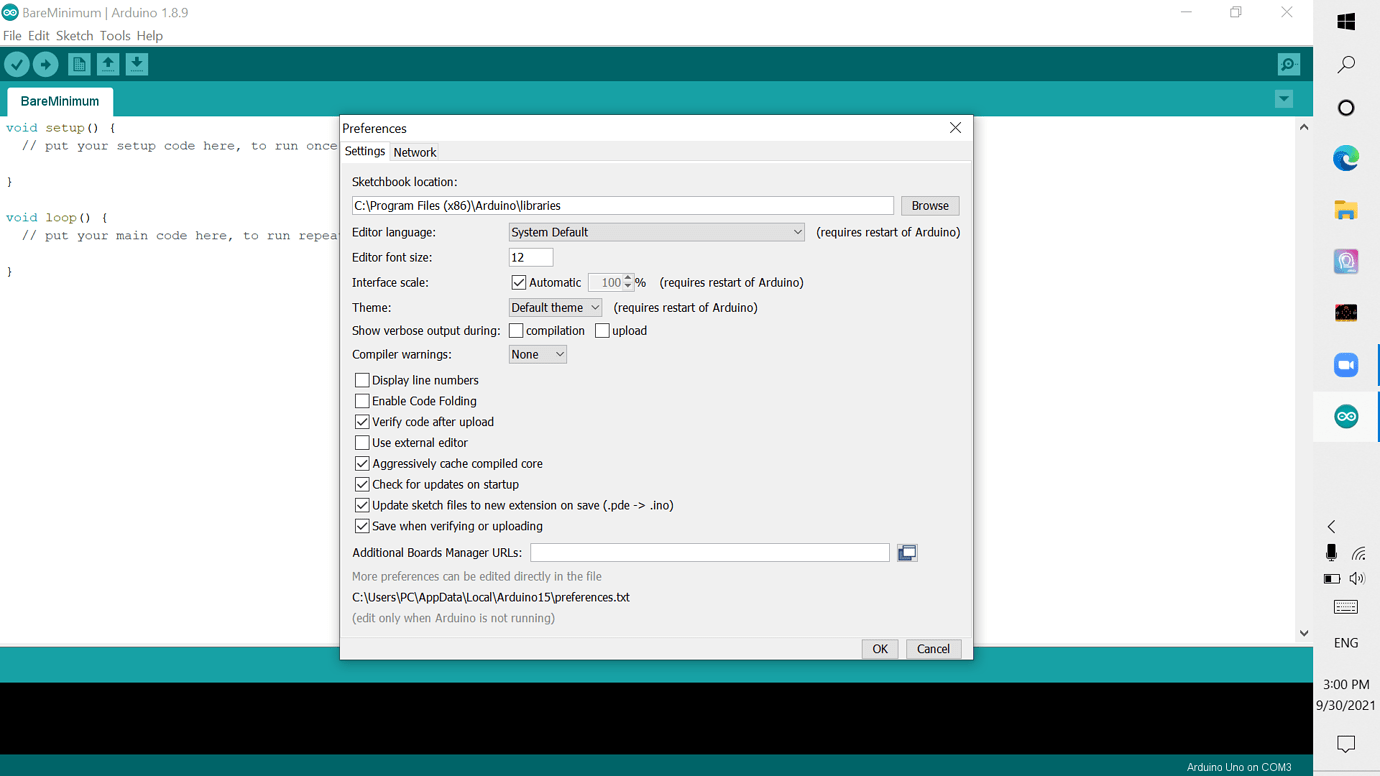Click the Upload sketch toolbar icon
Screen dimensions: 1380x776
click(x=46, y=63)
